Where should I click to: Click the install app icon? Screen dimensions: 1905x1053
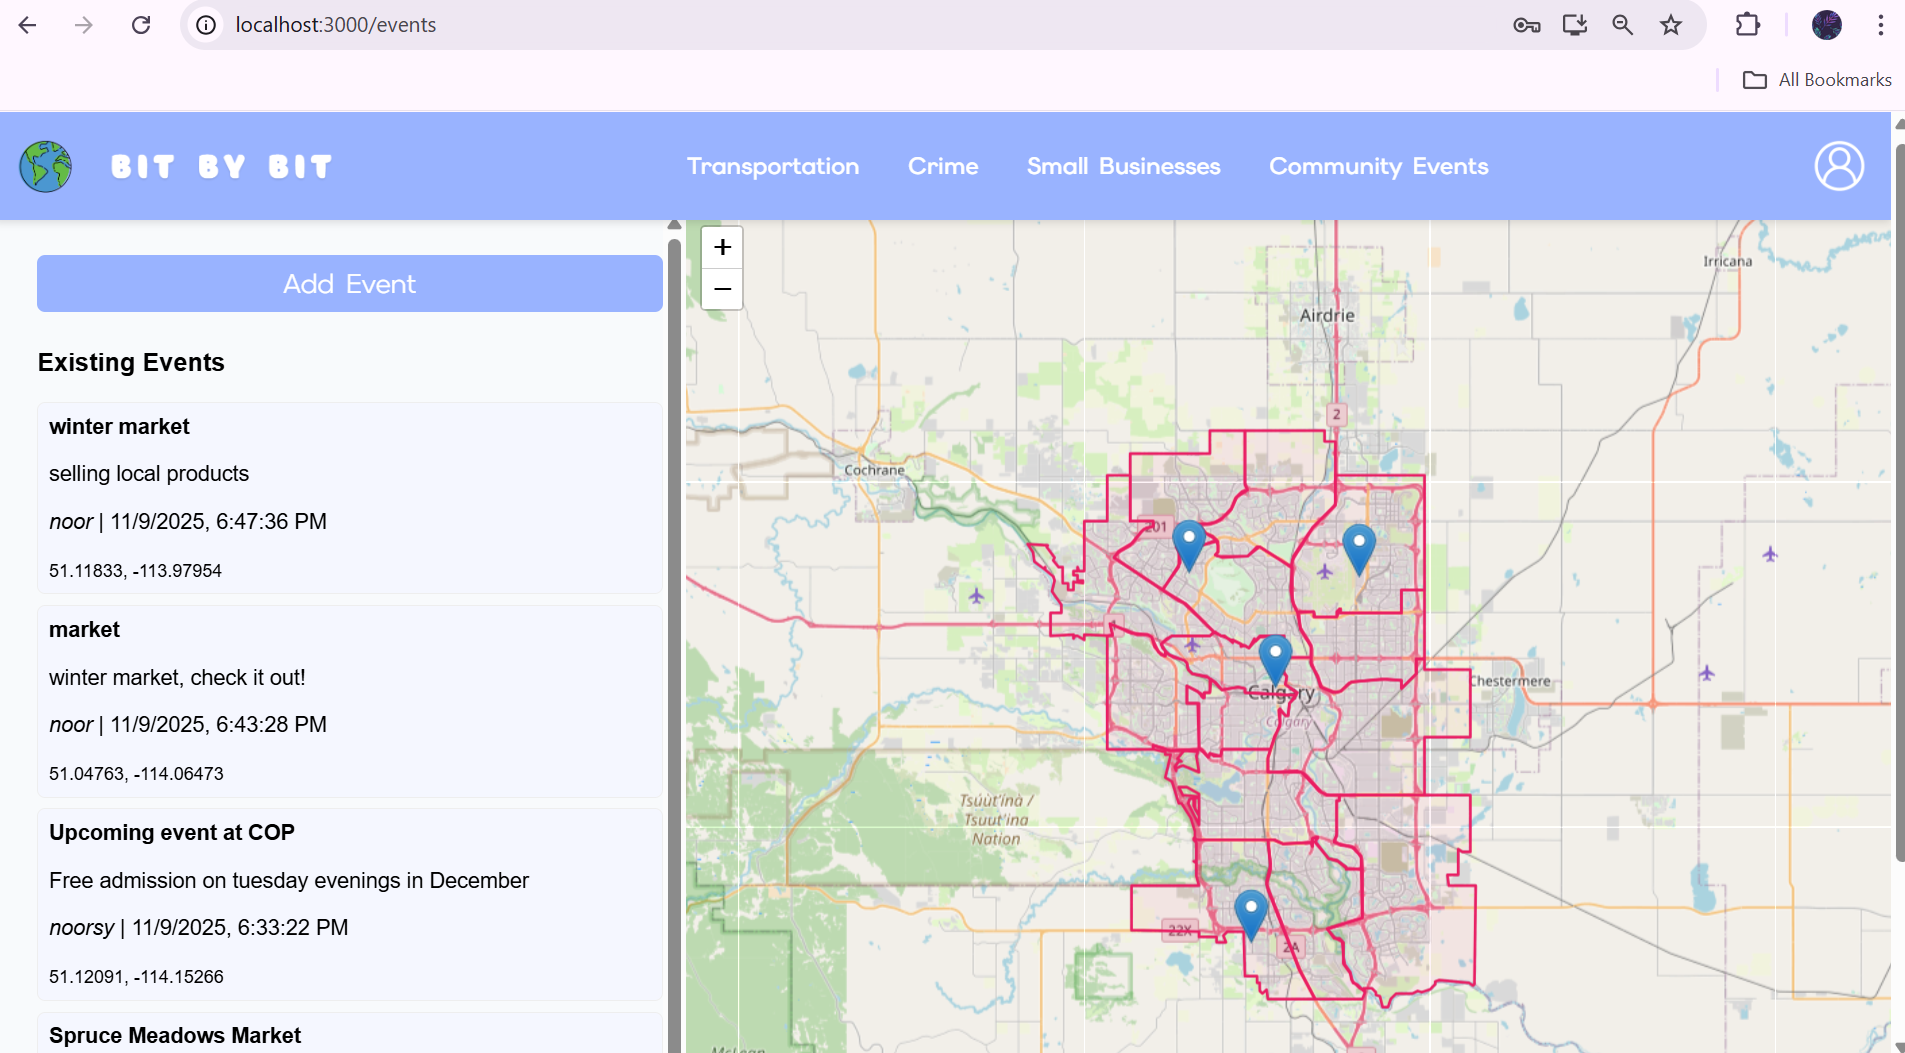click(1575, 25)
